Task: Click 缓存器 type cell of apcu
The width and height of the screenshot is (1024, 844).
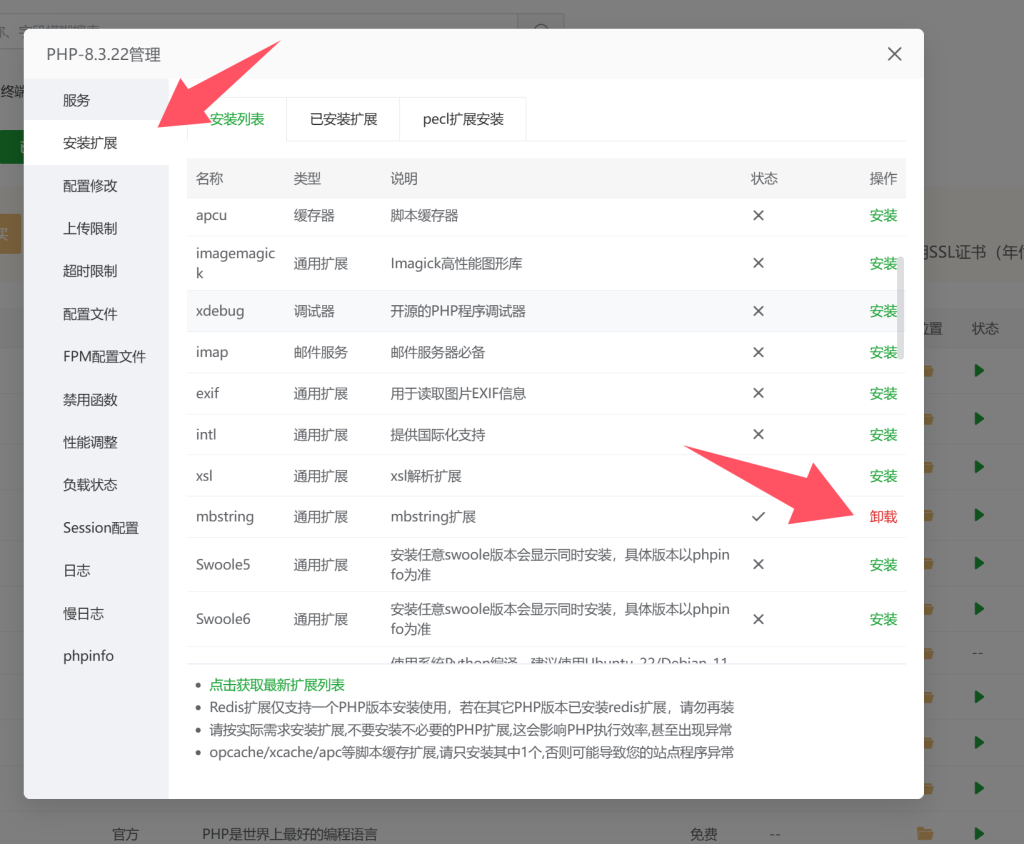Action: pos(313,216)
